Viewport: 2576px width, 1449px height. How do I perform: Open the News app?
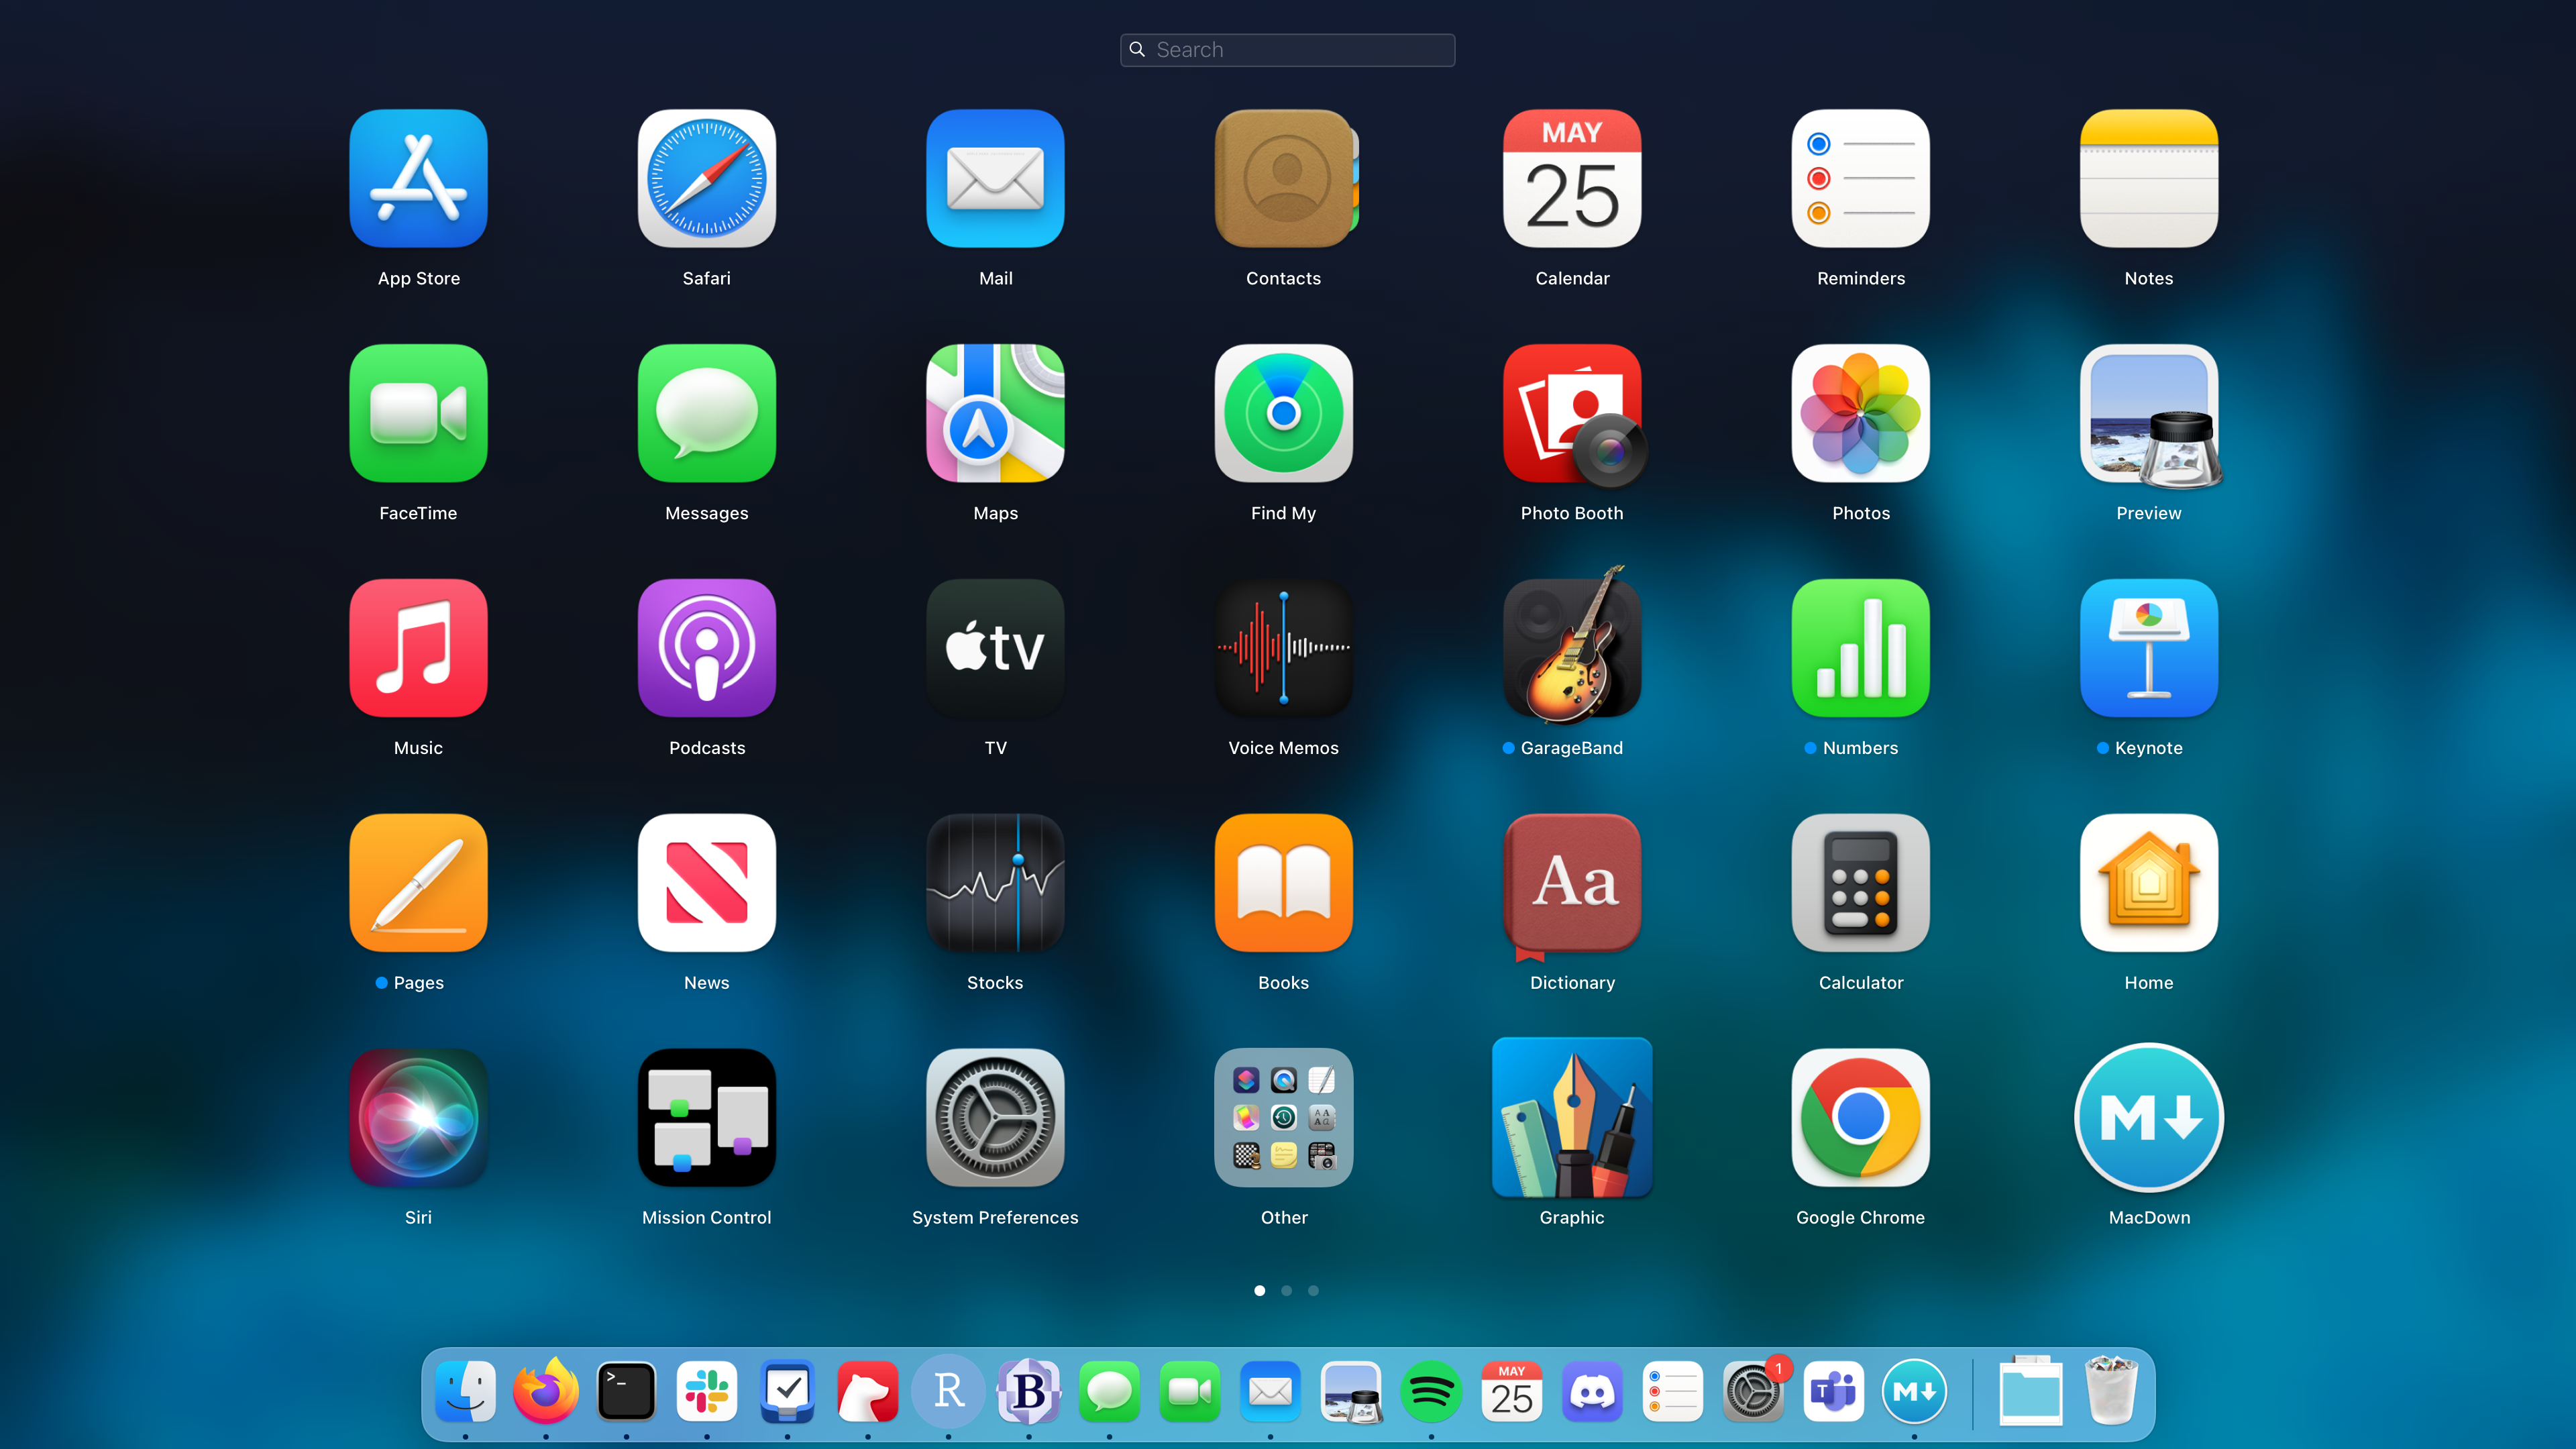pos(707,883)
